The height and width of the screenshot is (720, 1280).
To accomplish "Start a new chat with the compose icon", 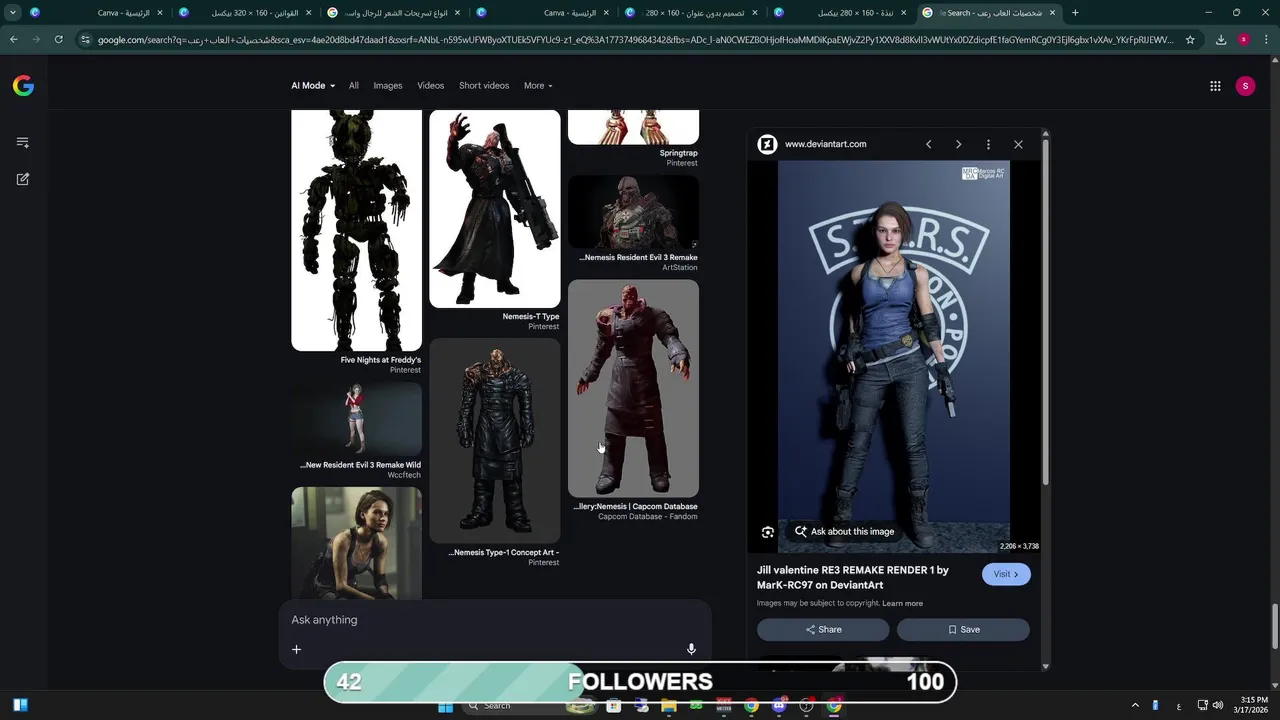I will coord(23,179).
